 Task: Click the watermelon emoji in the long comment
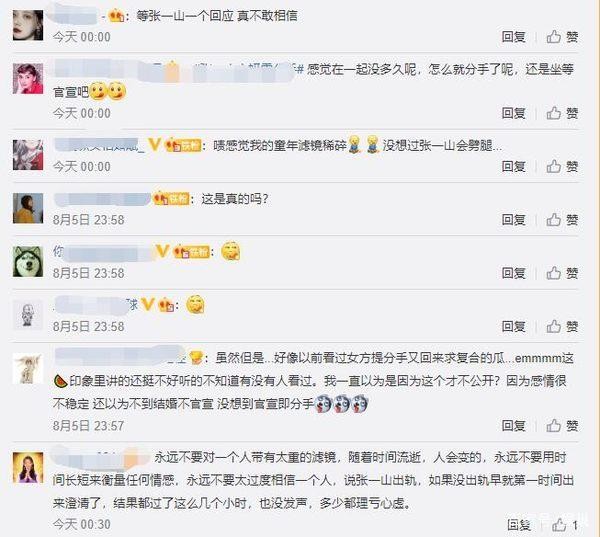[x=60, y=381]
